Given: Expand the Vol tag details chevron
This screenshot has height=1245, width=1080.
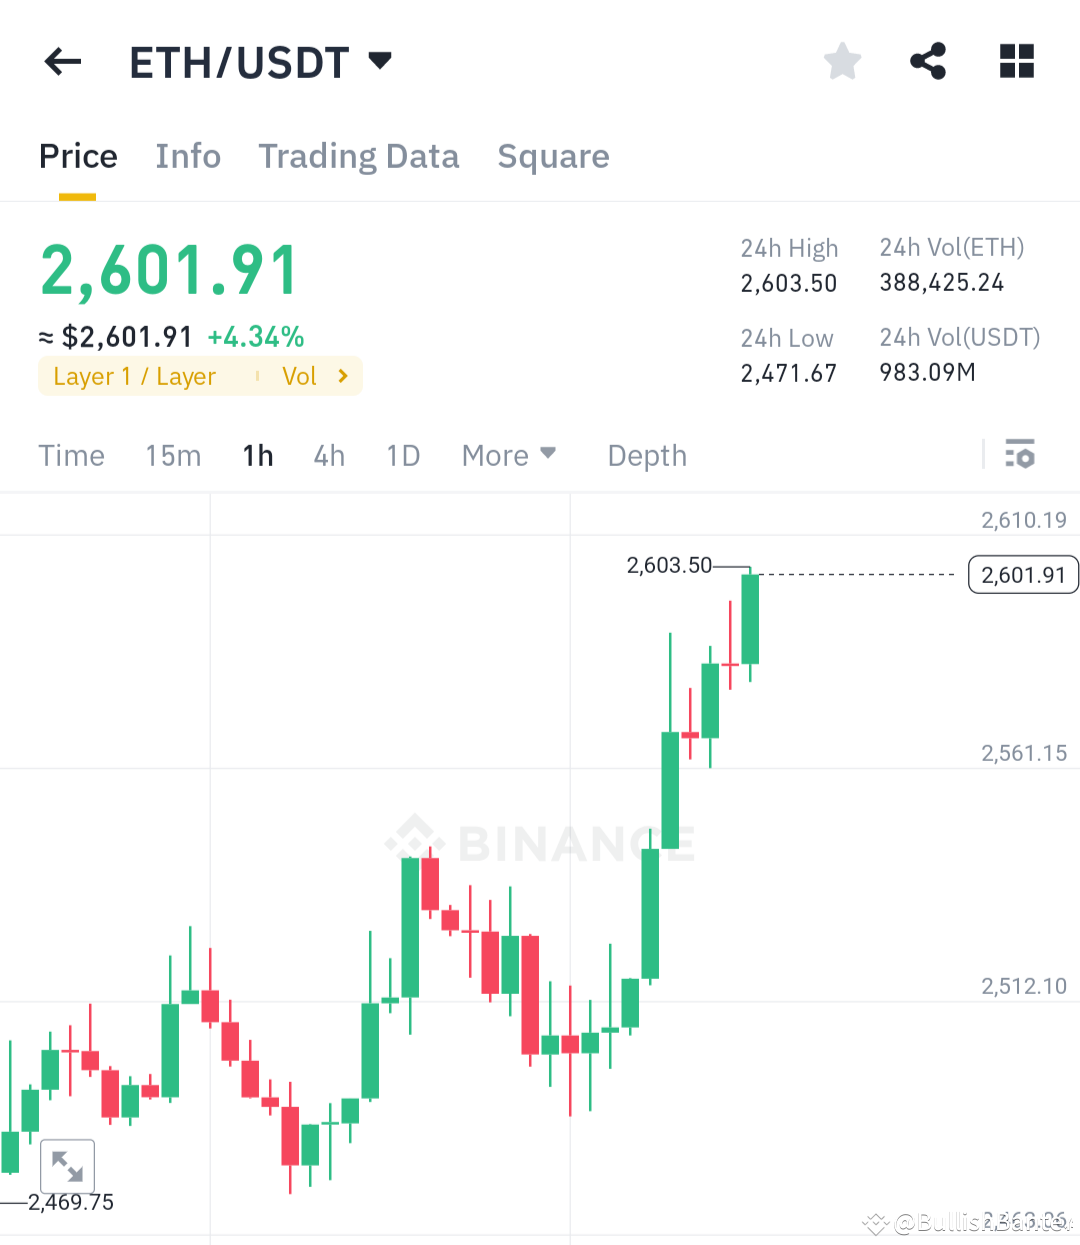Looking at the screenshot, I should coord(341,376).
